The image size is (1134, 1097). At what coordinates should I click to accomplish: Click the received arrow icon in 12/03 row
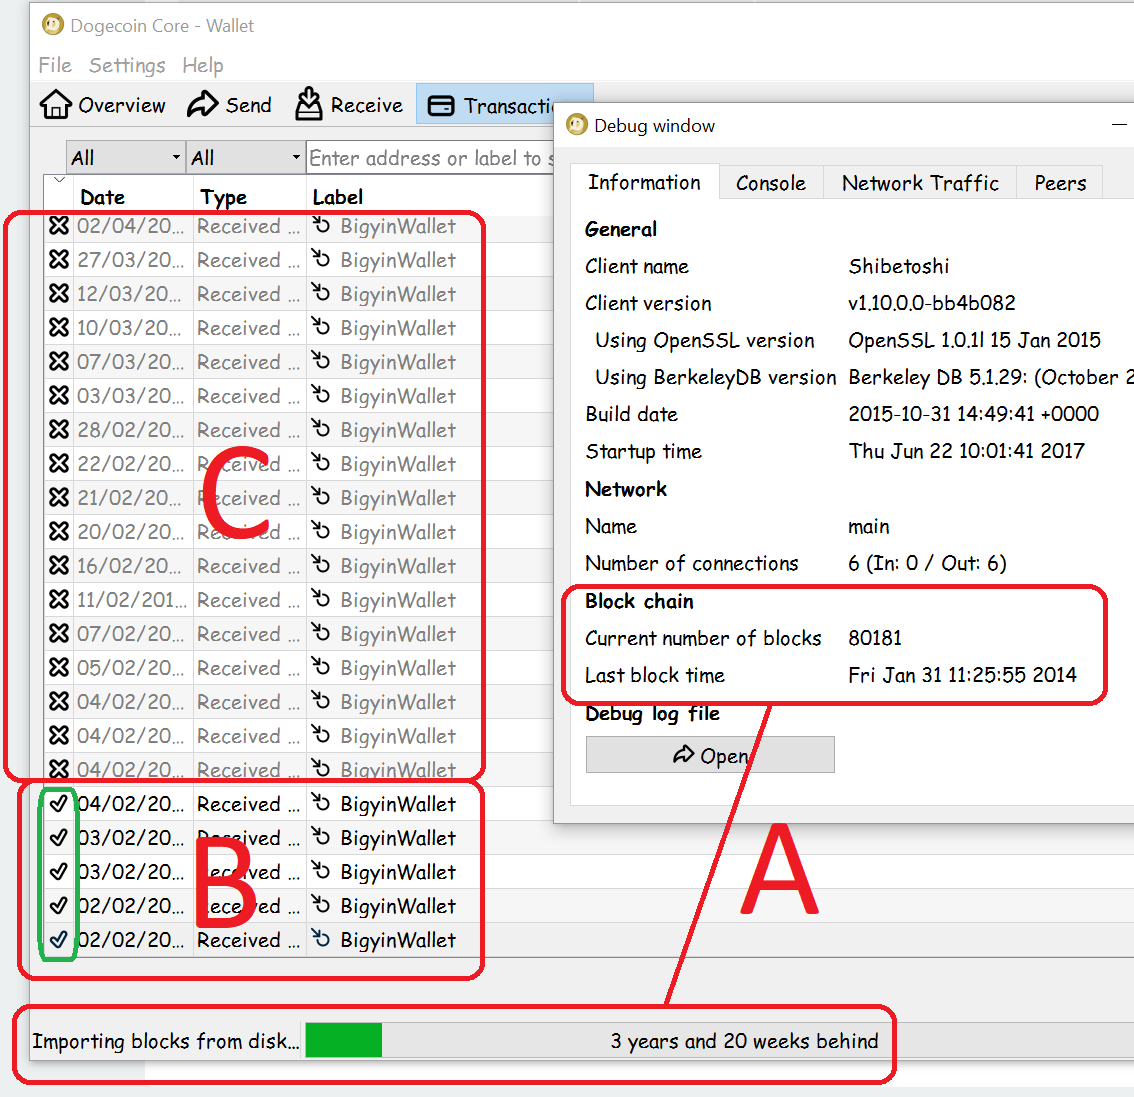tap(321, 293)
